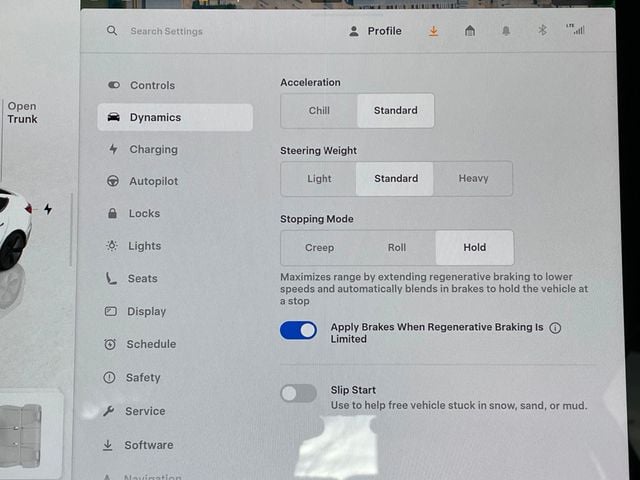Set Acceleration to Chill

point(319,111)
